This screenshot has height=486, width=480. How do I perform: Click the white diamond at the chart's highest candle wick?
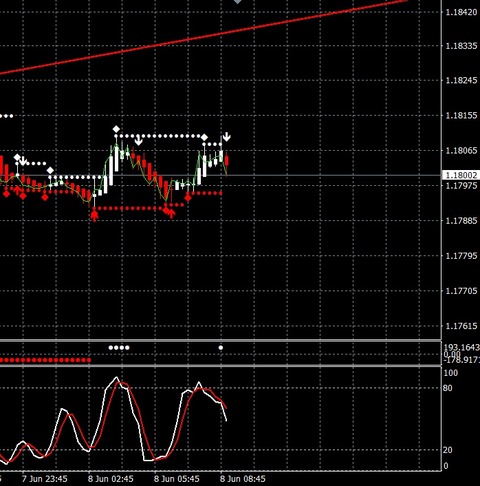pyautogui.click(x=116, y=129)
